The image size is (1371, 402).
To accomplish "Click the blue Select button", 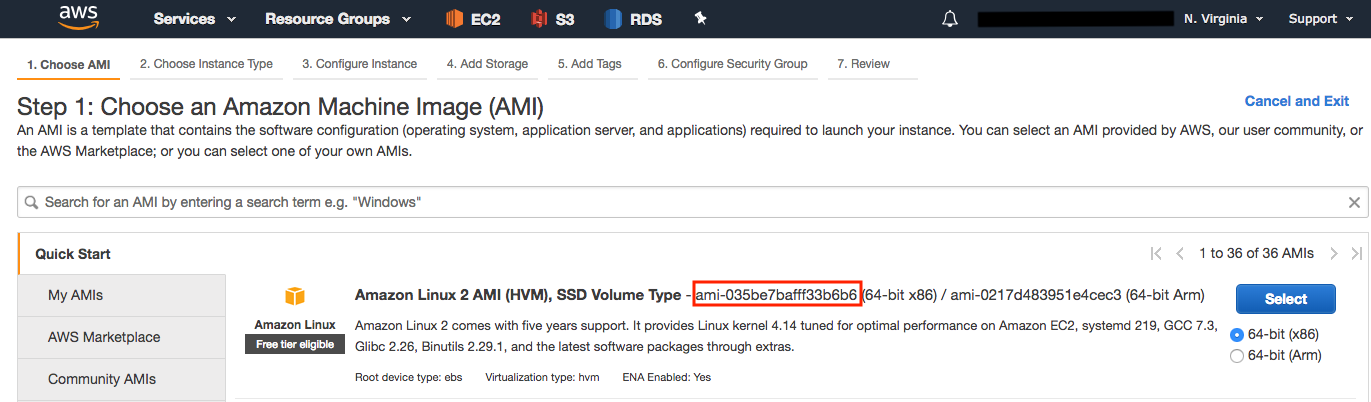I will tap(1286, 298).
